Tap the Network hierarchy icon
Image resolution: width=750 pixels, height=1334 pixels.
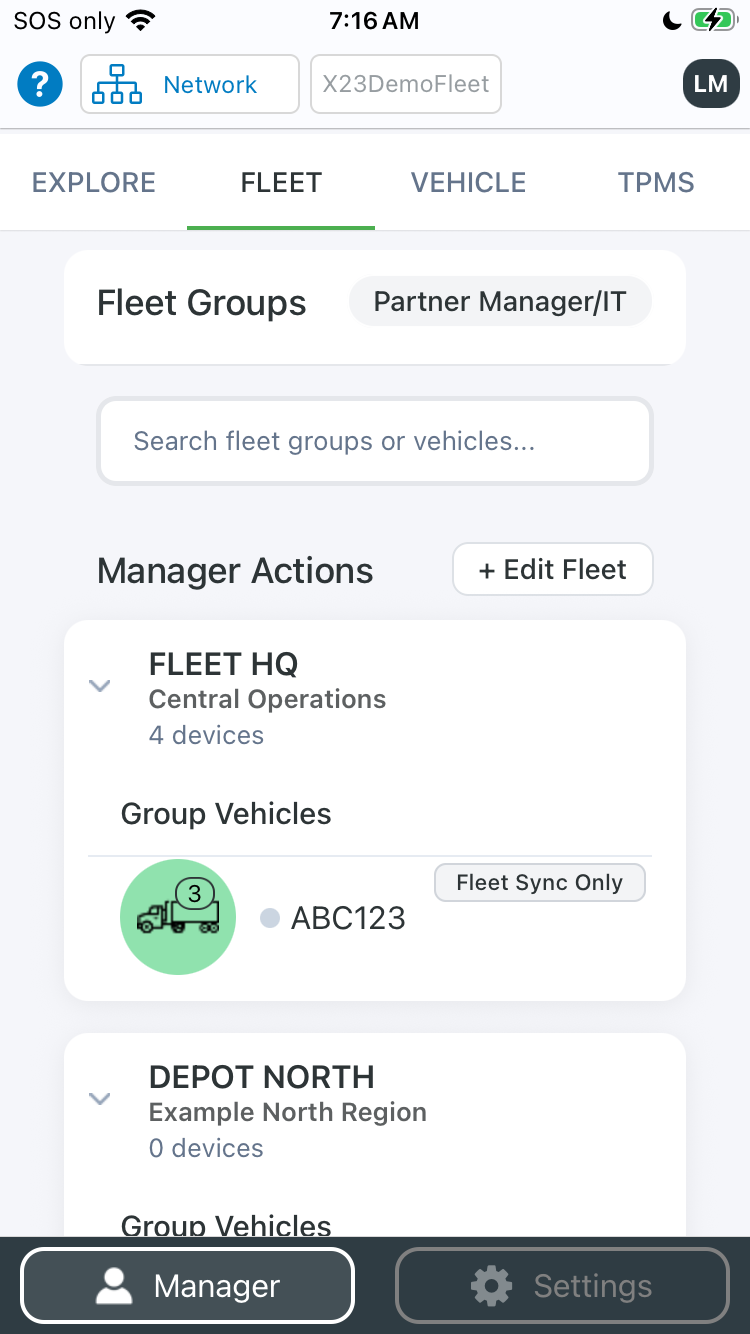pos(117,85)
